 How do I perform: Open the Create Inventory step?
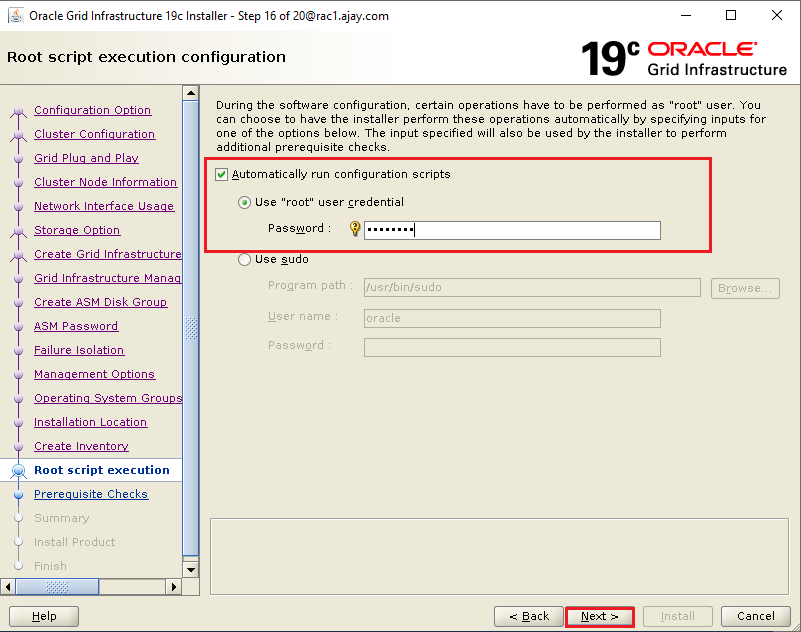pos(81,447)
